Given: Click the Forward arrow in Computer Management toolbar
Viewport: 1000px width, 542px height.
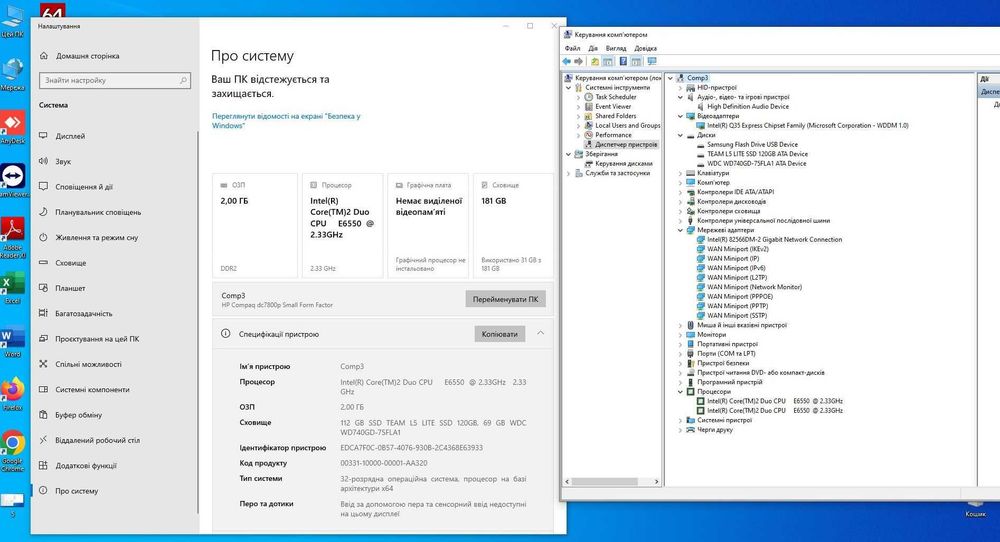Looking at the screenshot, I should pos(578,62).
